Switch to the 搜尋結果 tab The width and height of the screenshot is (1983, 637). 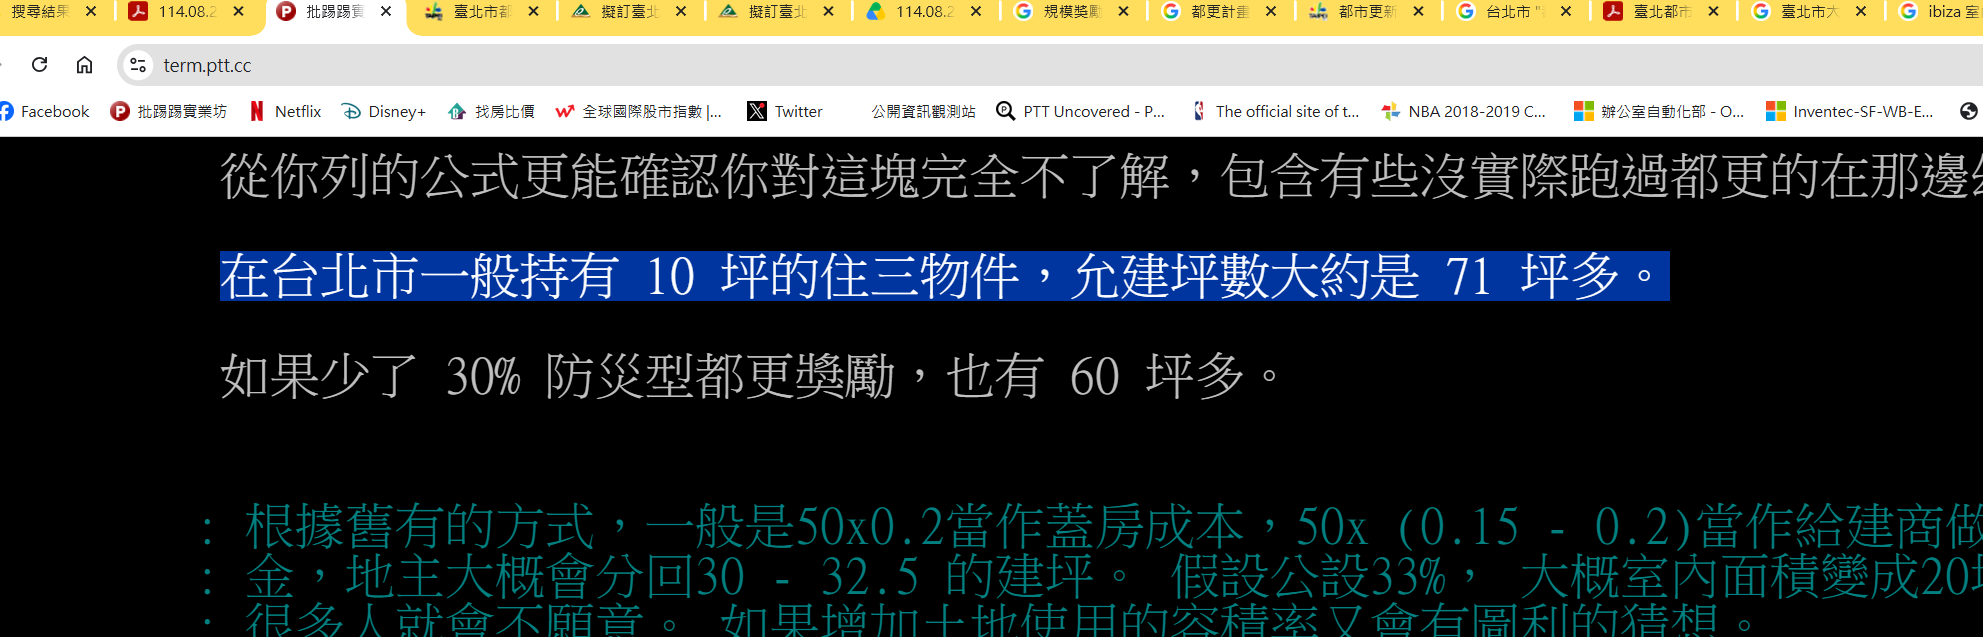coord(40,12)
